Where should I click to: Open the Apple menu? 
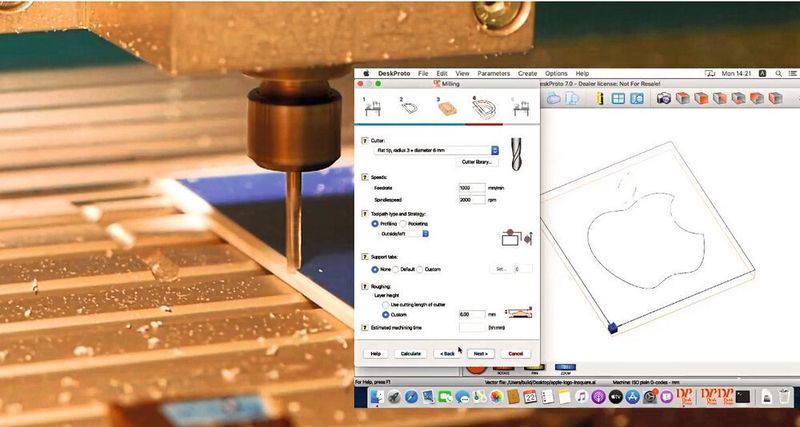[366, 73]
